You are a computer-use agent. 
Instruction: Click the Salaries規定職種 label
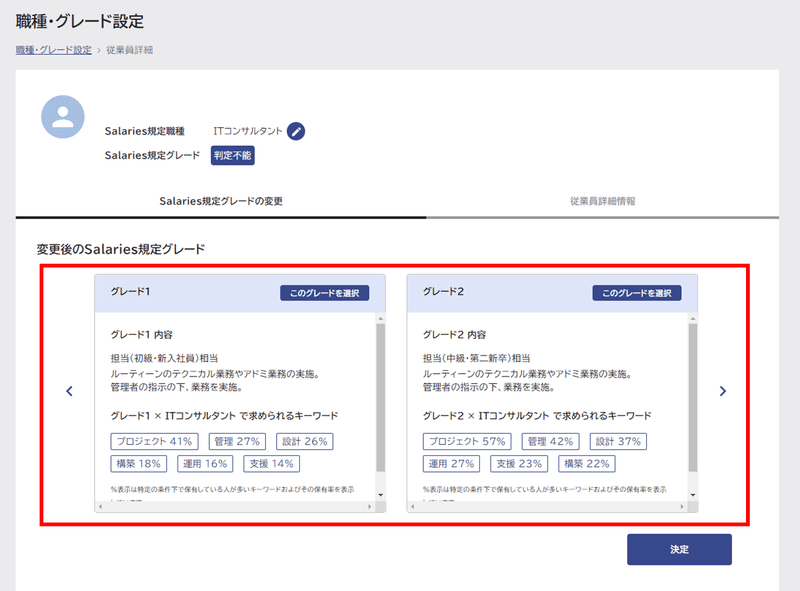145,131
